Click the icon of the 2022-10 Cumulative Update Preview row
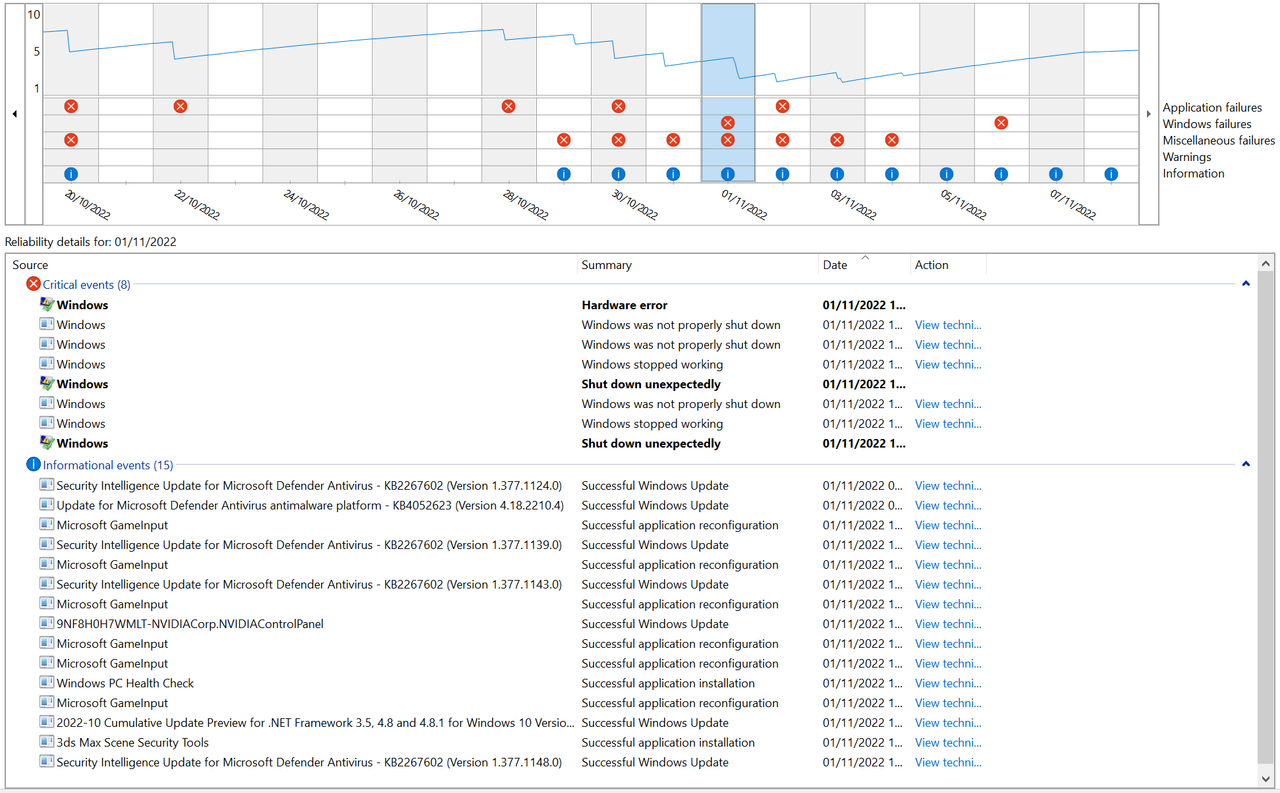The image size is (1280, 793). 46,722
